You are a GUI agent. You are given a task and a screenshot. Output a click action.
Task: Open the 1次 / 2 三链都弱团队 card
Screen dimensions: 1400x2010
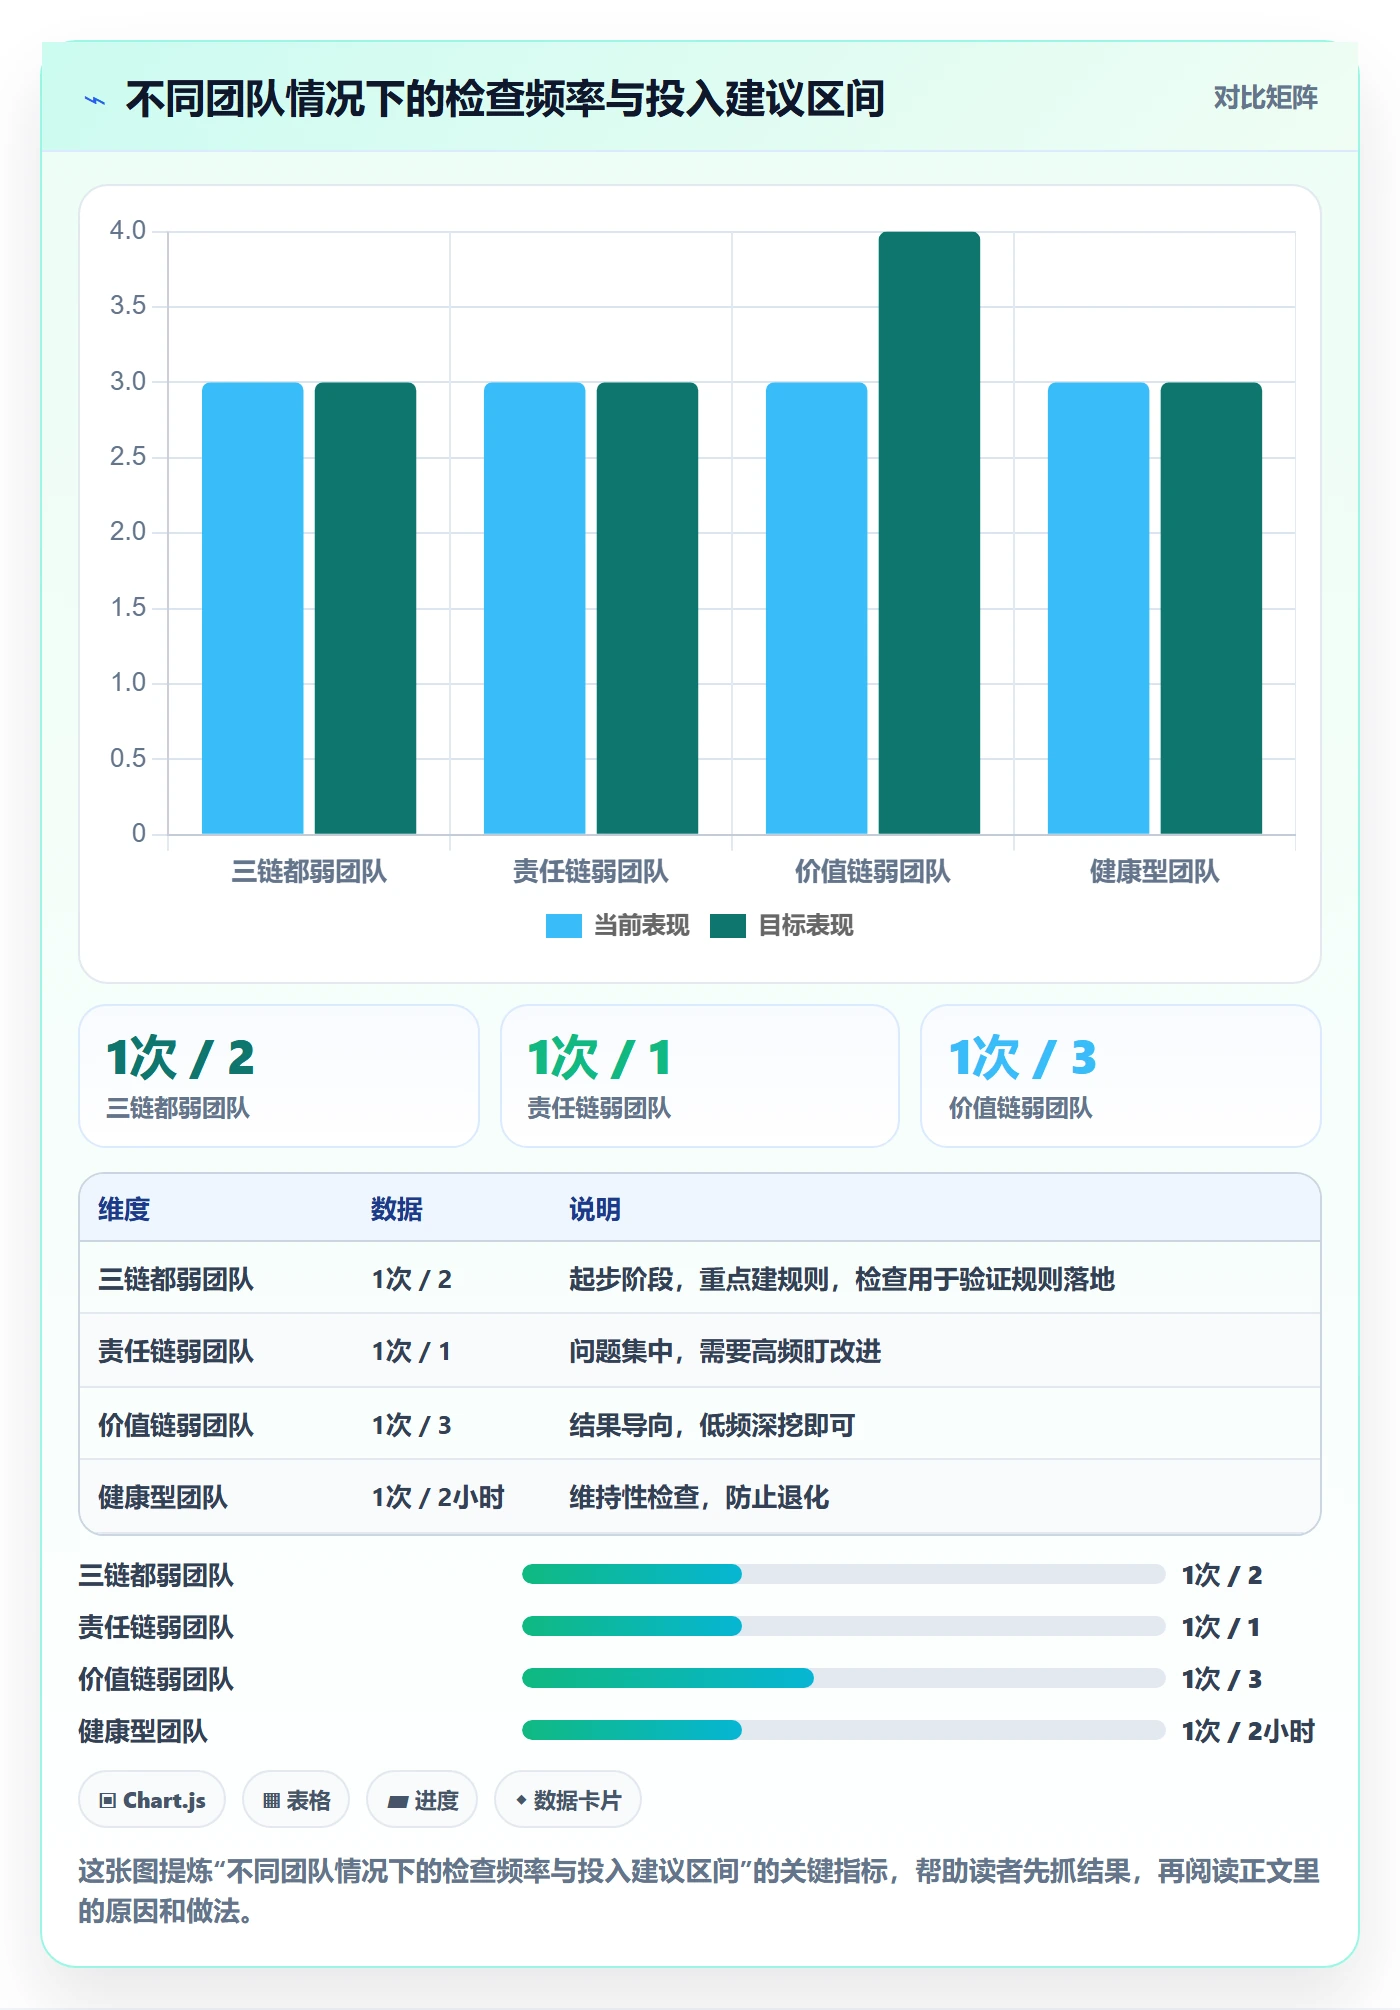pos(279,1076)
